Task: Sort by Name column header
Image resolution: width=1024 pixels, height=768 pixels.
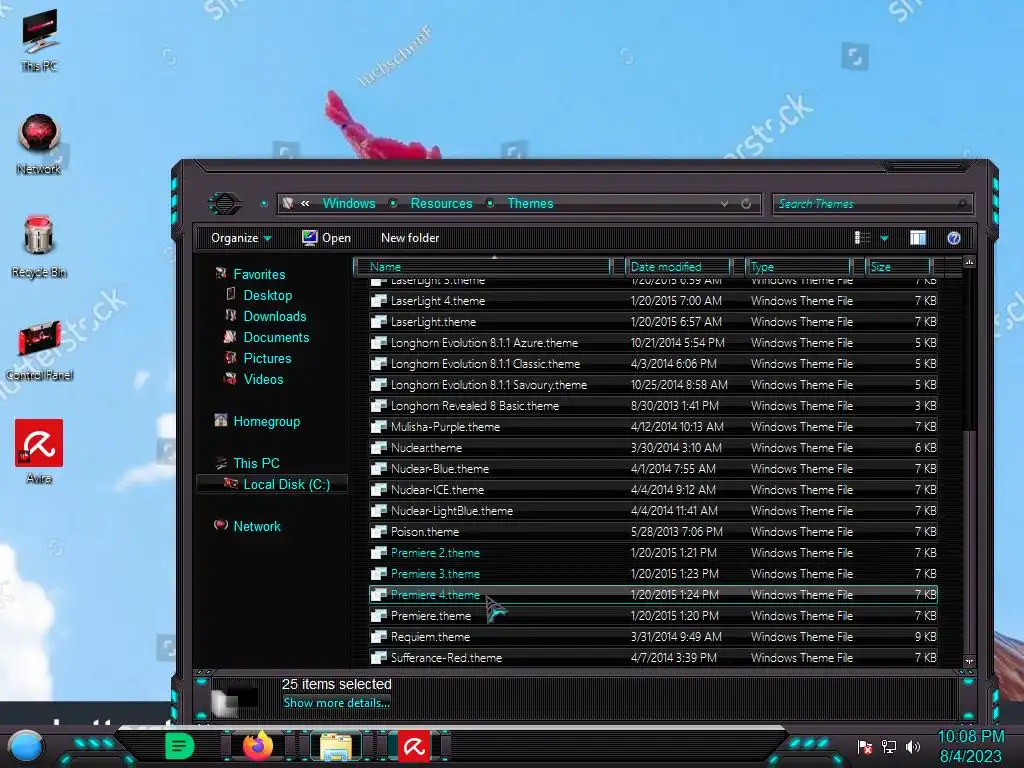Action: [483, 266]
